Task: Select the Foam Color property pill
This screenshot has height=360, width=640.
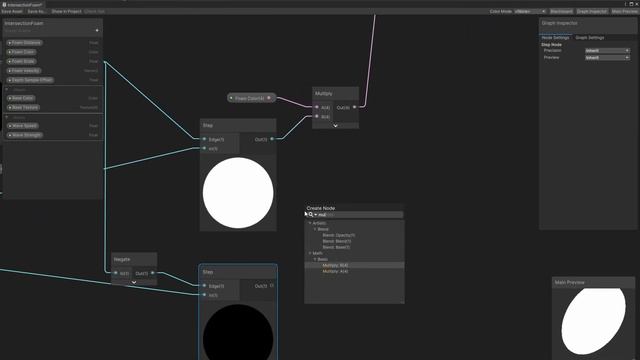Action: [22, 52]
